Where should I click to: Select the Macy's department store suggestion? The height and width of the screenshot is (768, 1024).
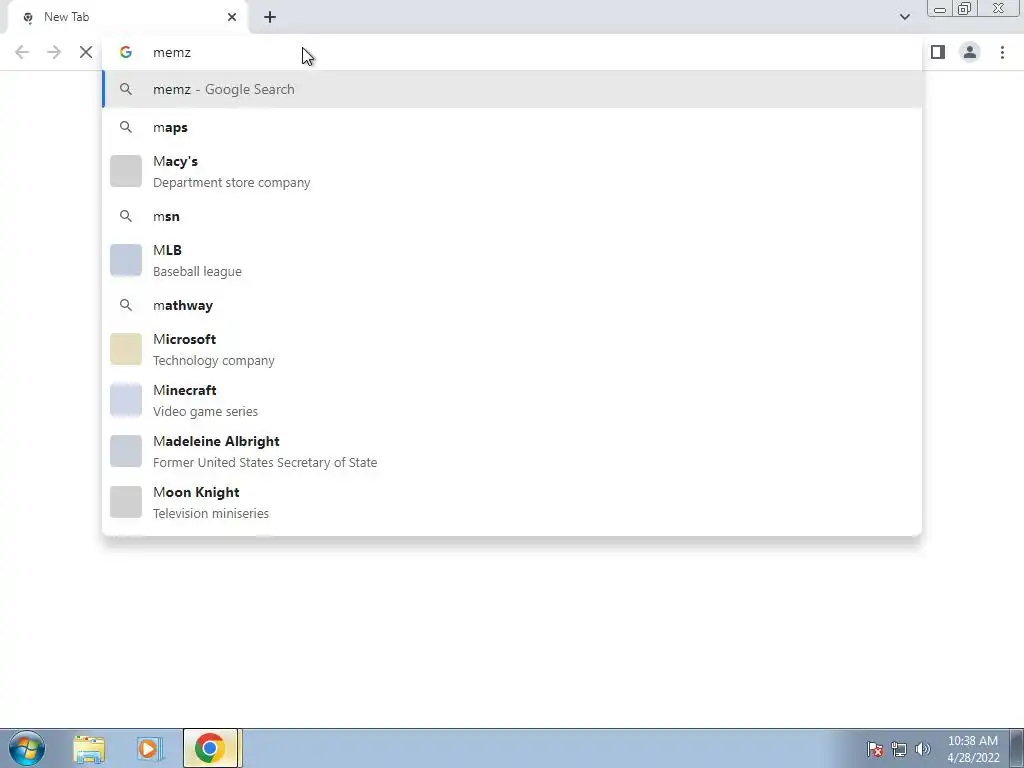512,172
